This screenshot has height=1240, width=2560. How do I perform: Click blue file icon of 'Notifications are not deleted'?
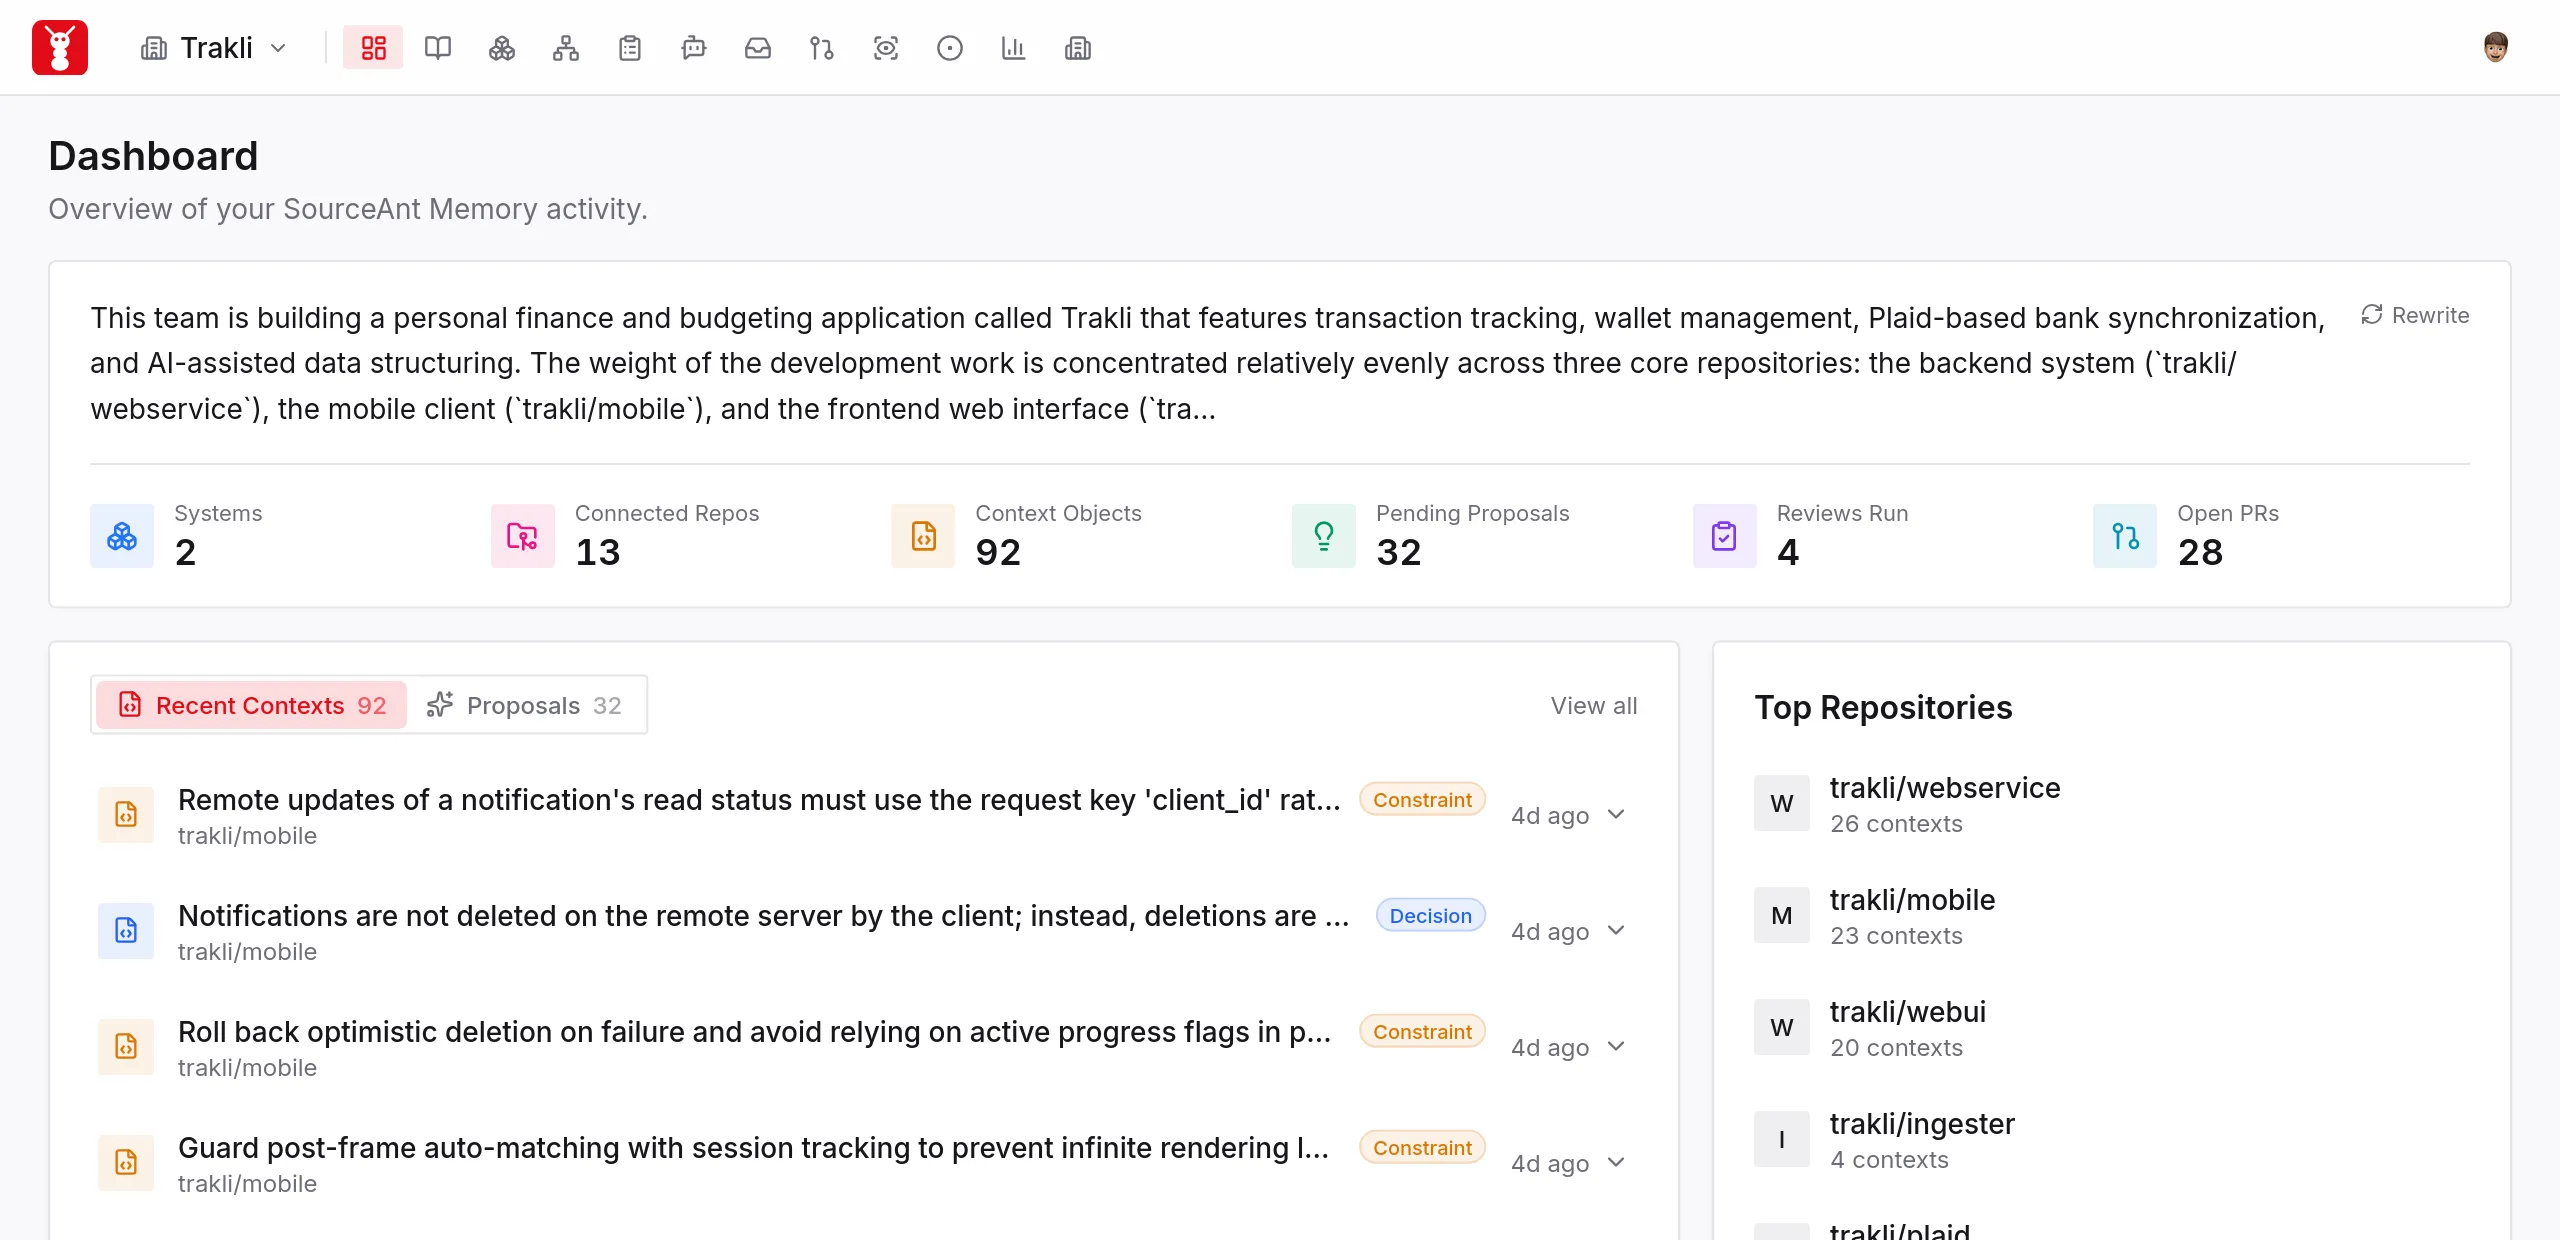tap(126, 931)
